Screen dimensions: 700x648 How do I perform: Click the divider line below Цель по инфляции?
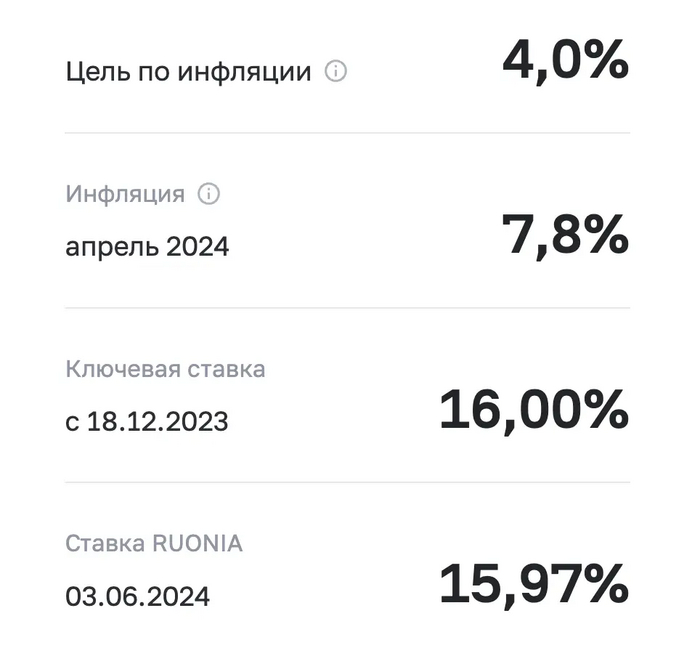coord(347,133)
